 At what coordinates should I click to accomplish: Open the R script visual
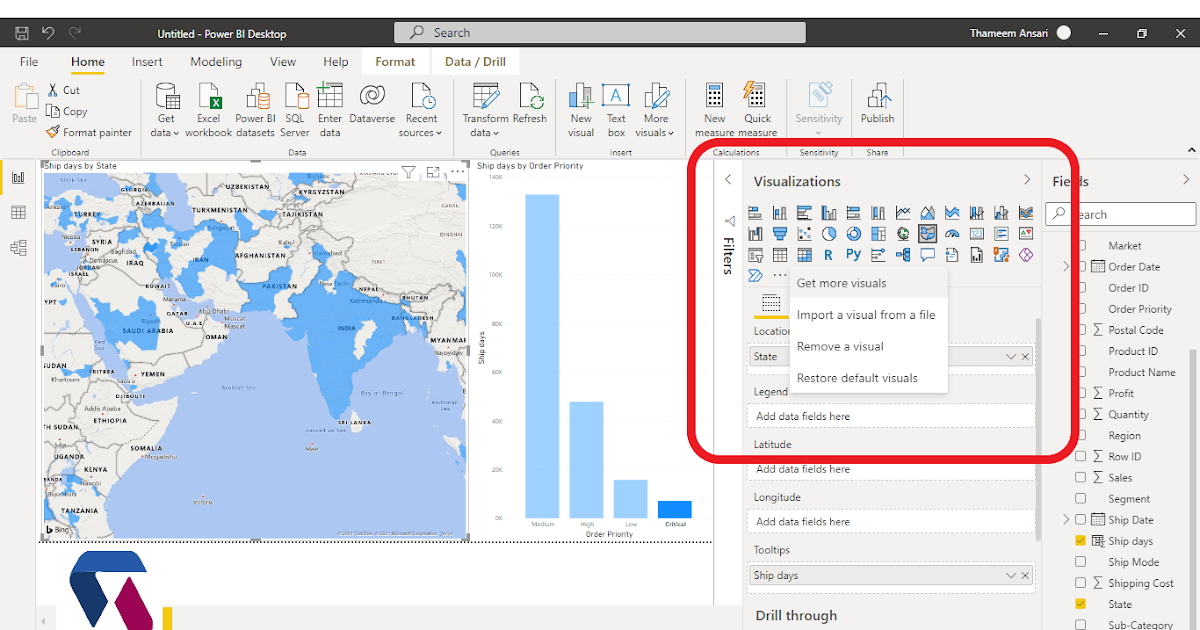point(828,255)
